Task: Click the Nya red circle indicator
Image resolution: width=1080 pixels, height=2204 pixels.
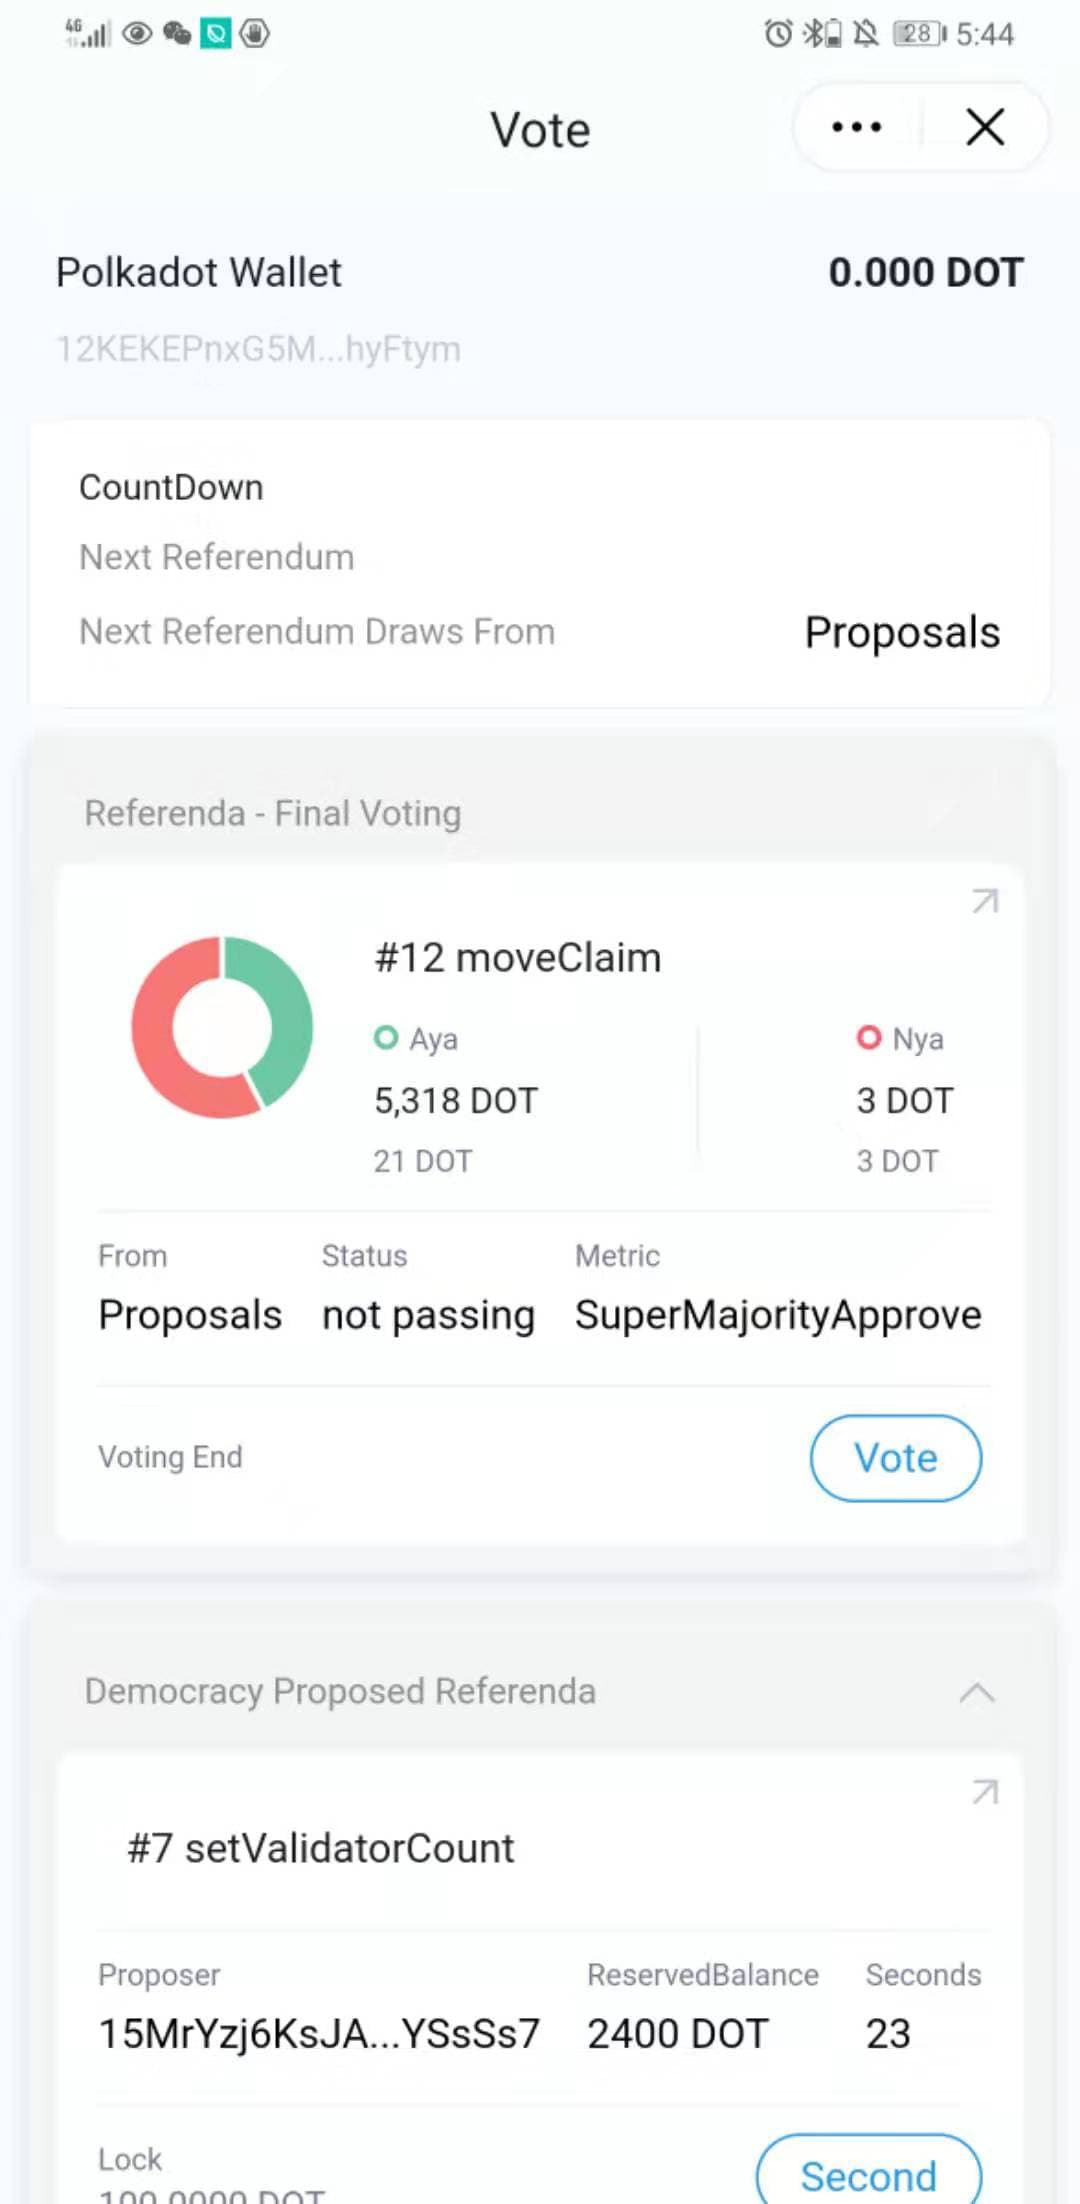Action: coord(869,1038)
